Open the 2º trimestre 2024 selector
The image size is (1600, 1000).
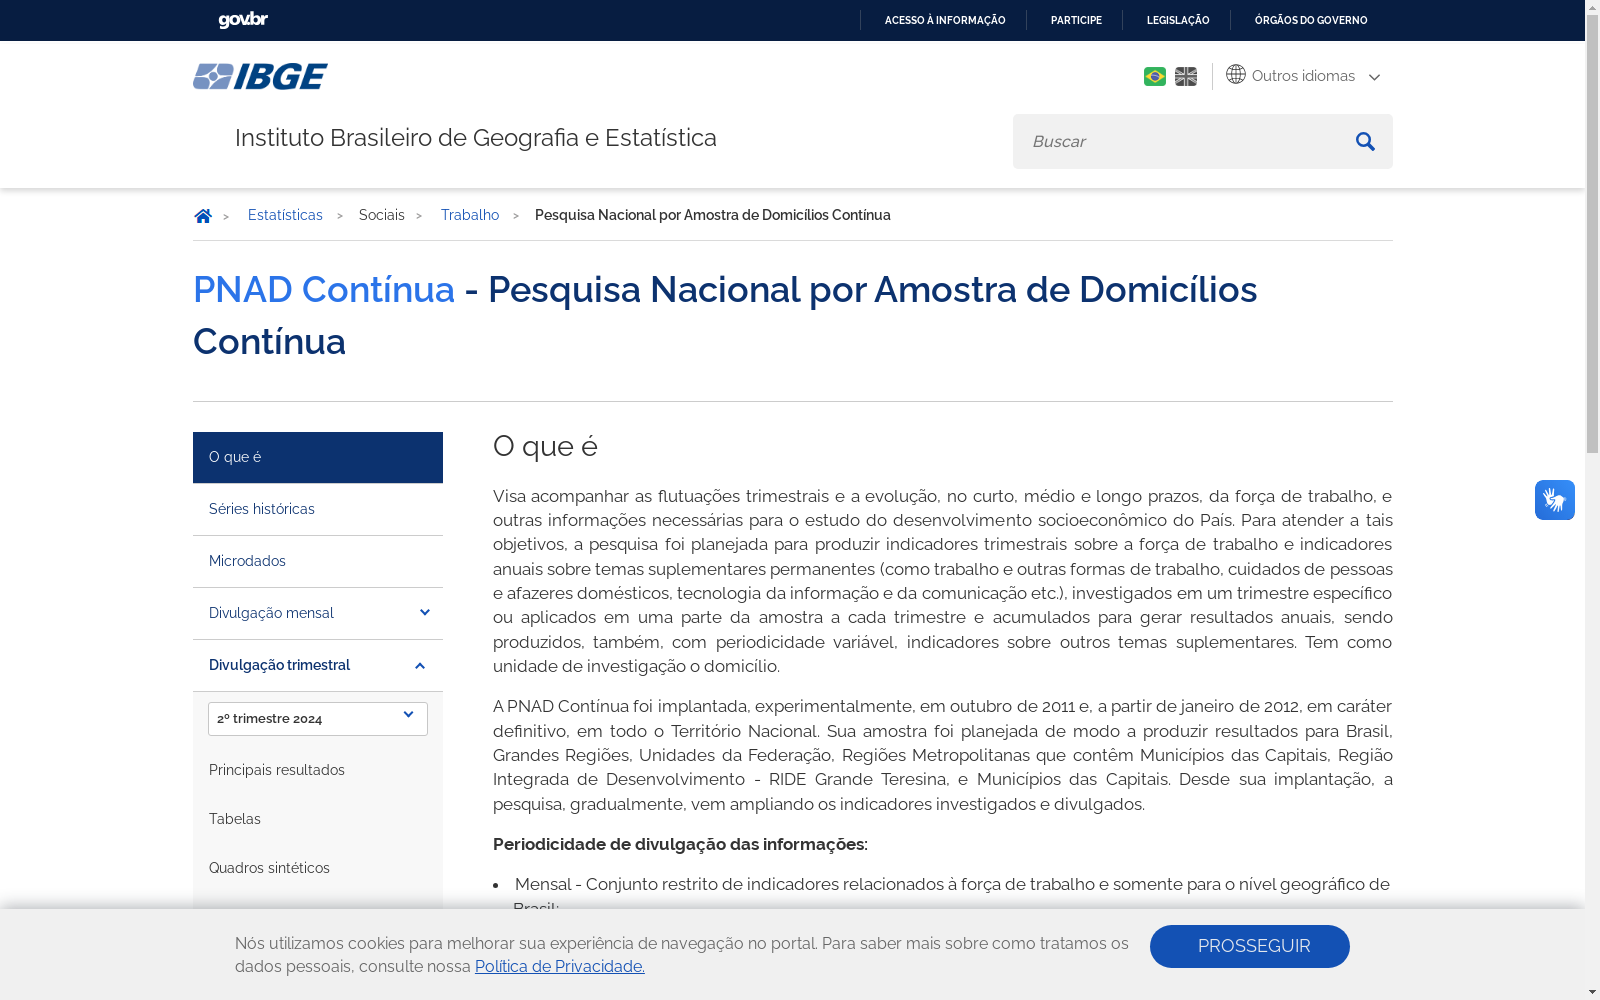[x=318, y=719]
